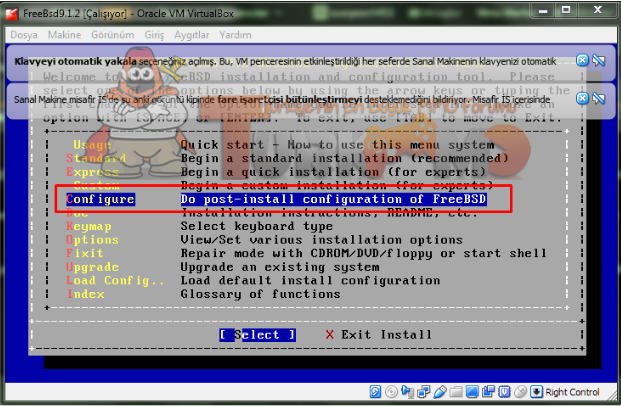Click the optical disc status icon
The image size is (621, 406).
391,392
